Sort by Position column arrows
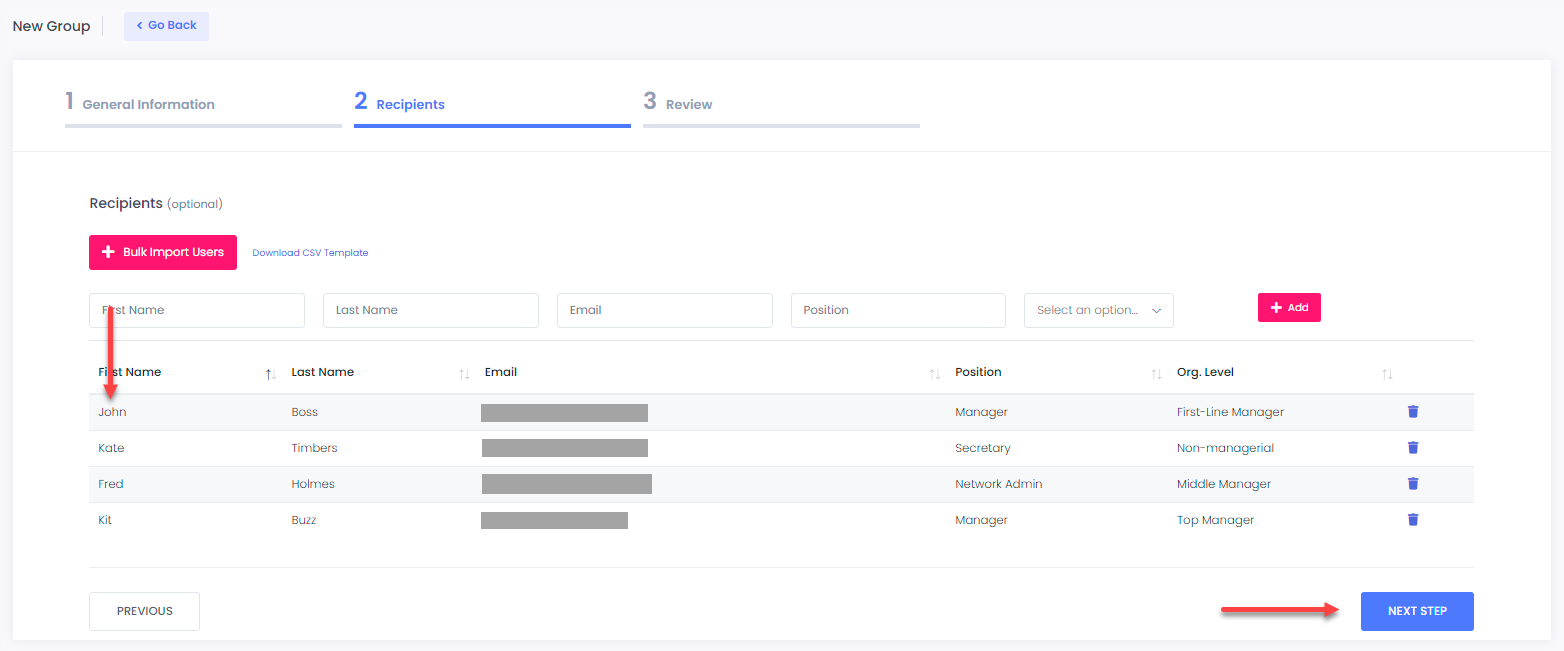1564x651 pixels. click(1156, 374)
